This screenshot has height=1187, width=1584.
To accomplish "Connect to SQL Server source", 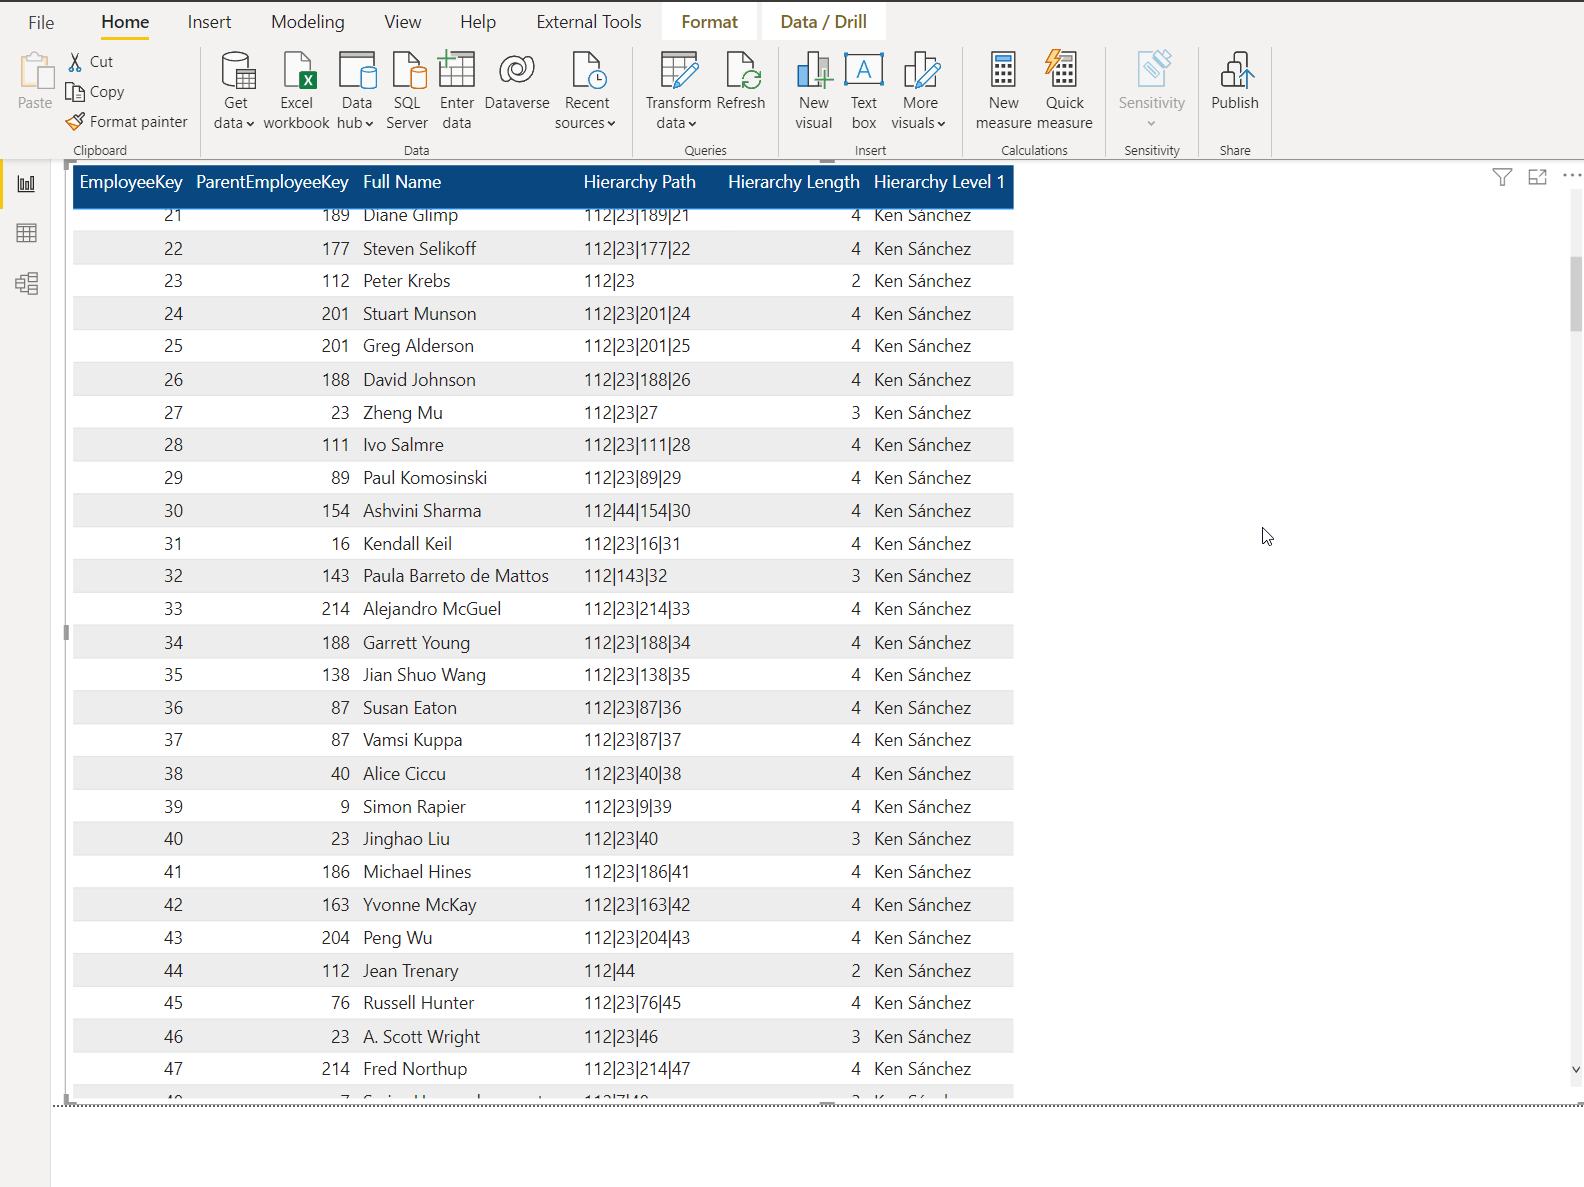I will (407, 90).
